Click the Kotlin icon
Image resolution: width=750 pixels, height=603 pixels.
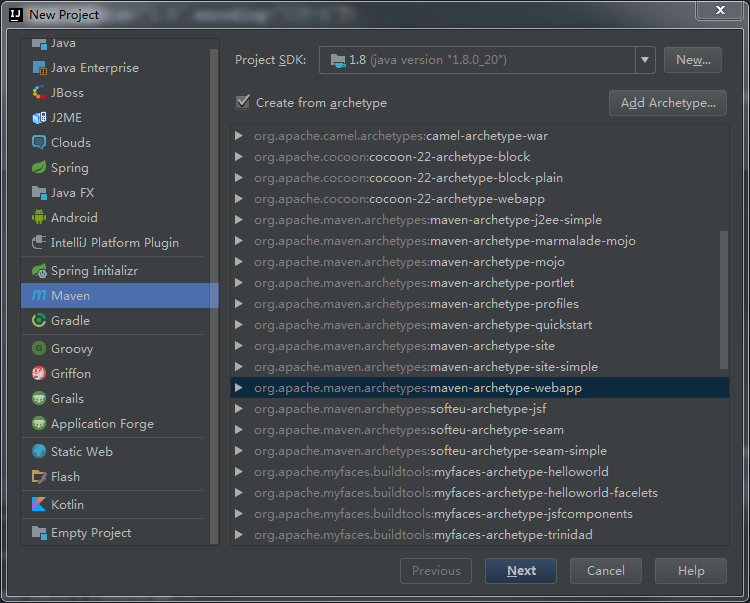[x=39, y=504]
